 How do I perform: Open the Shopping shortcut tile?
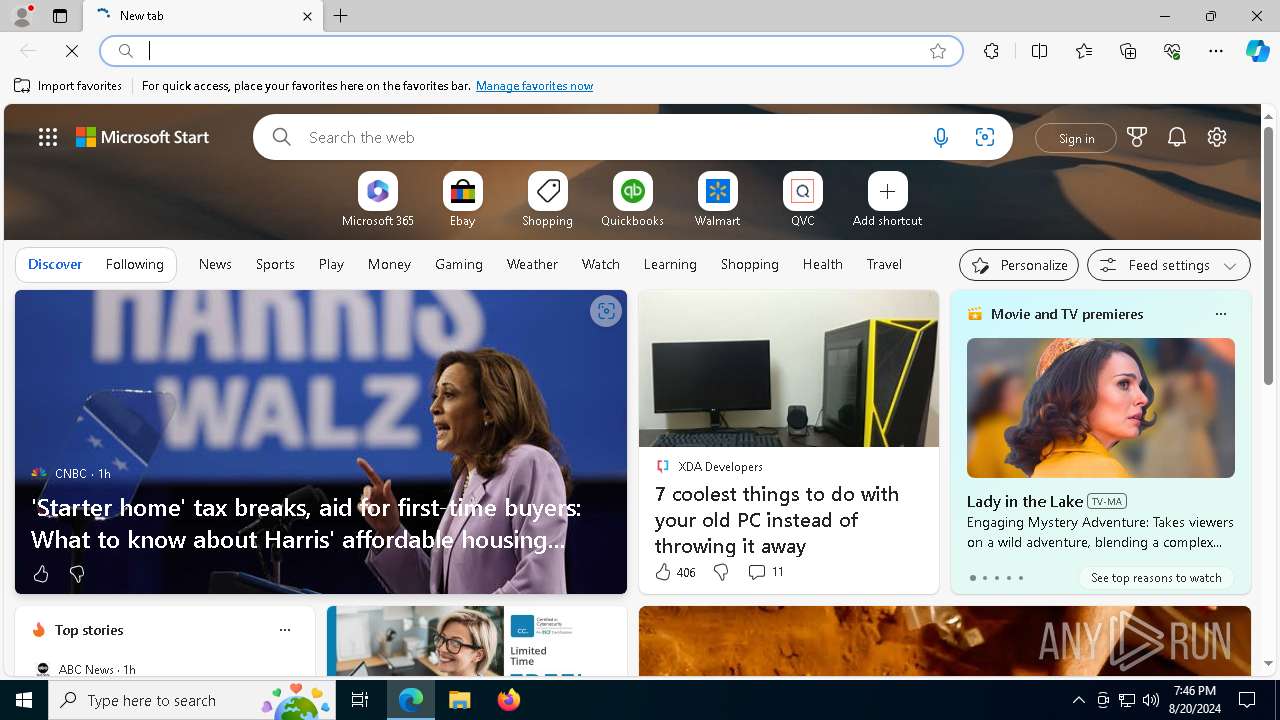[548, 200]
